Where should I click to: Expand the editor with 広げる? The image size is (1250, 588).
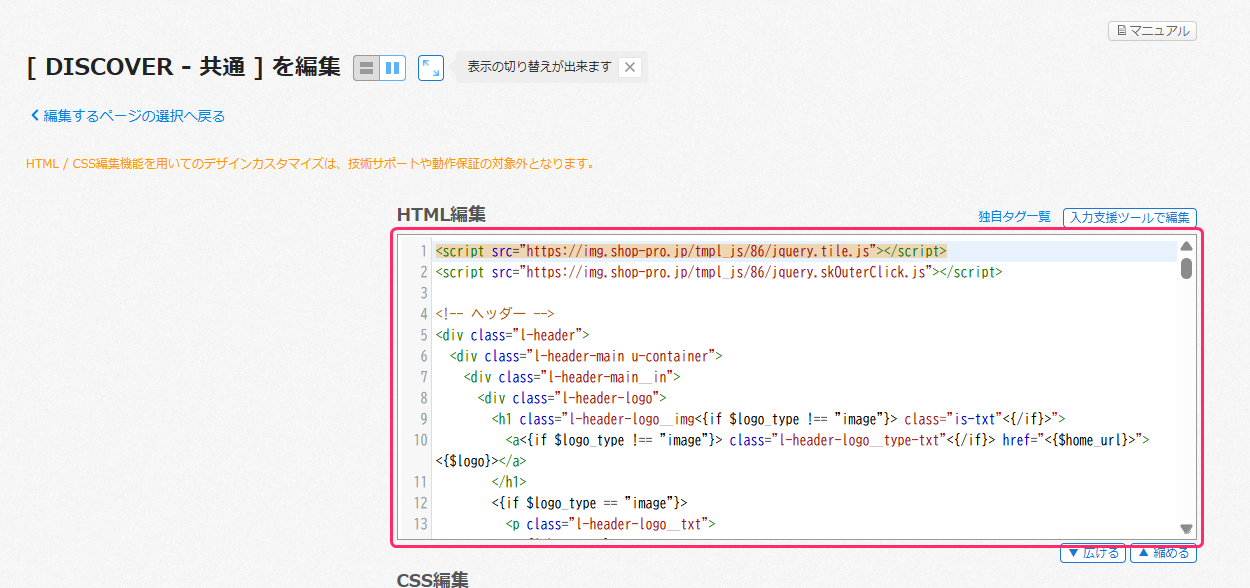click(x=1092, y=553)
